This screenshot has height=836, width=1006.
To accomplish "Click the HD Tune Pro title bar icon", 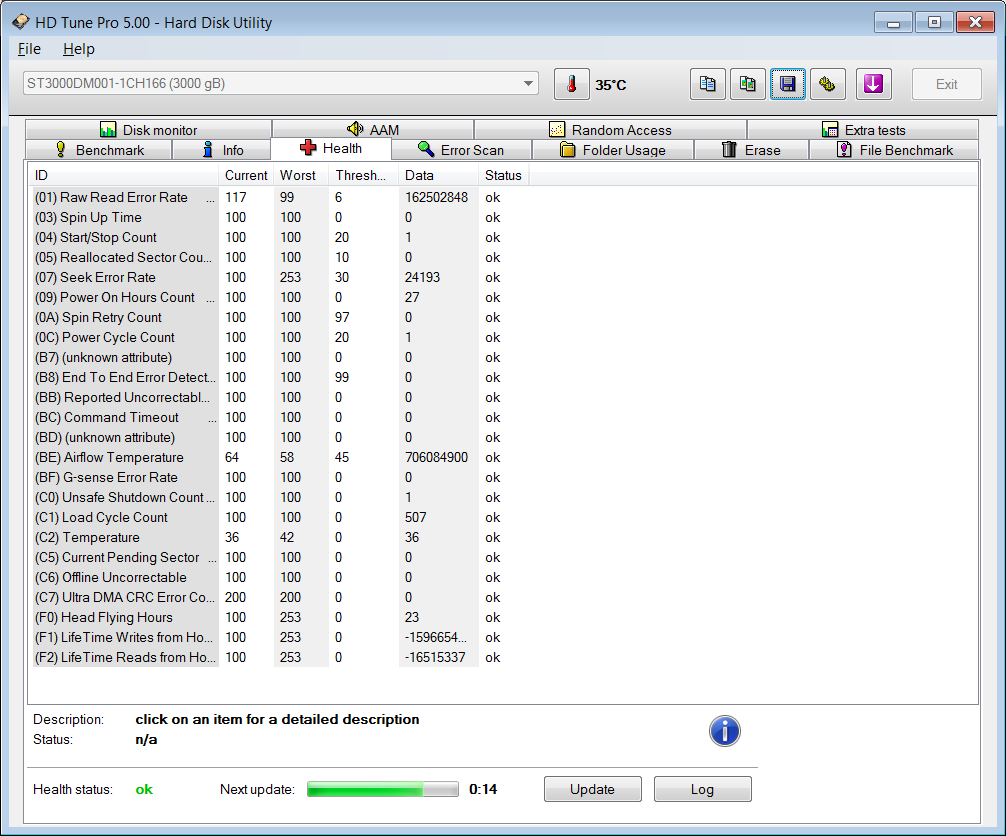I will click(x=21, y=22).
